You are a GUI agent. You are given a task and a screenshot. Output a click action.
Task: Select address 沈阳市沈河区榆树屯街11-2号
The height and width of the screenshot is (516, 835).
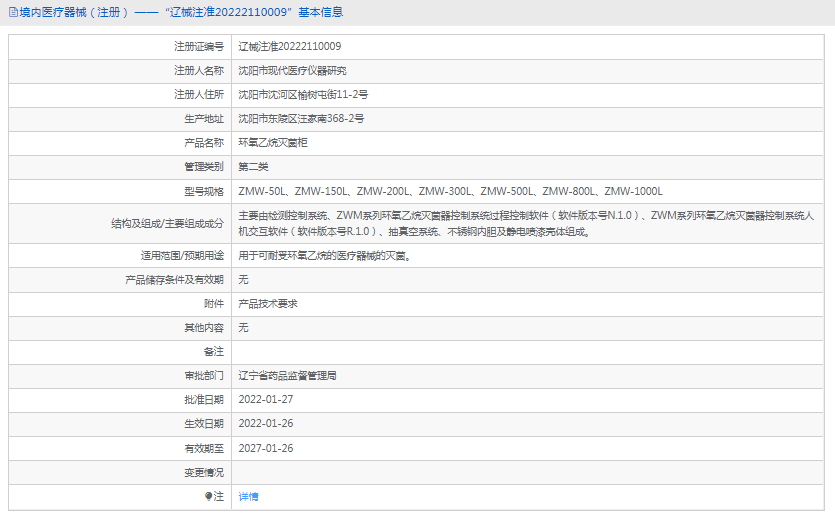click(x=303, y=94)
